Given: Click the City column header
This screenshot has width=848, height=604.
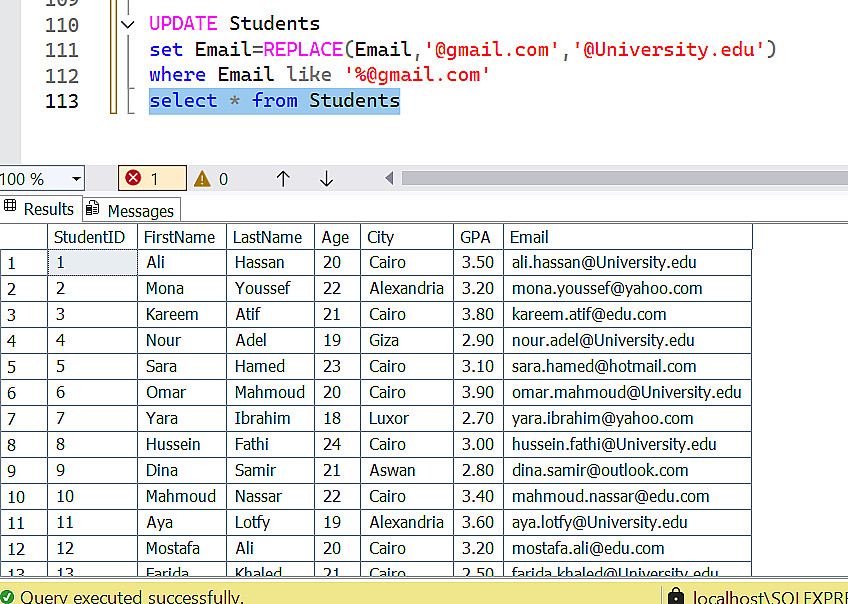Looking at the screenshot, I should click(x=407, y=237).
